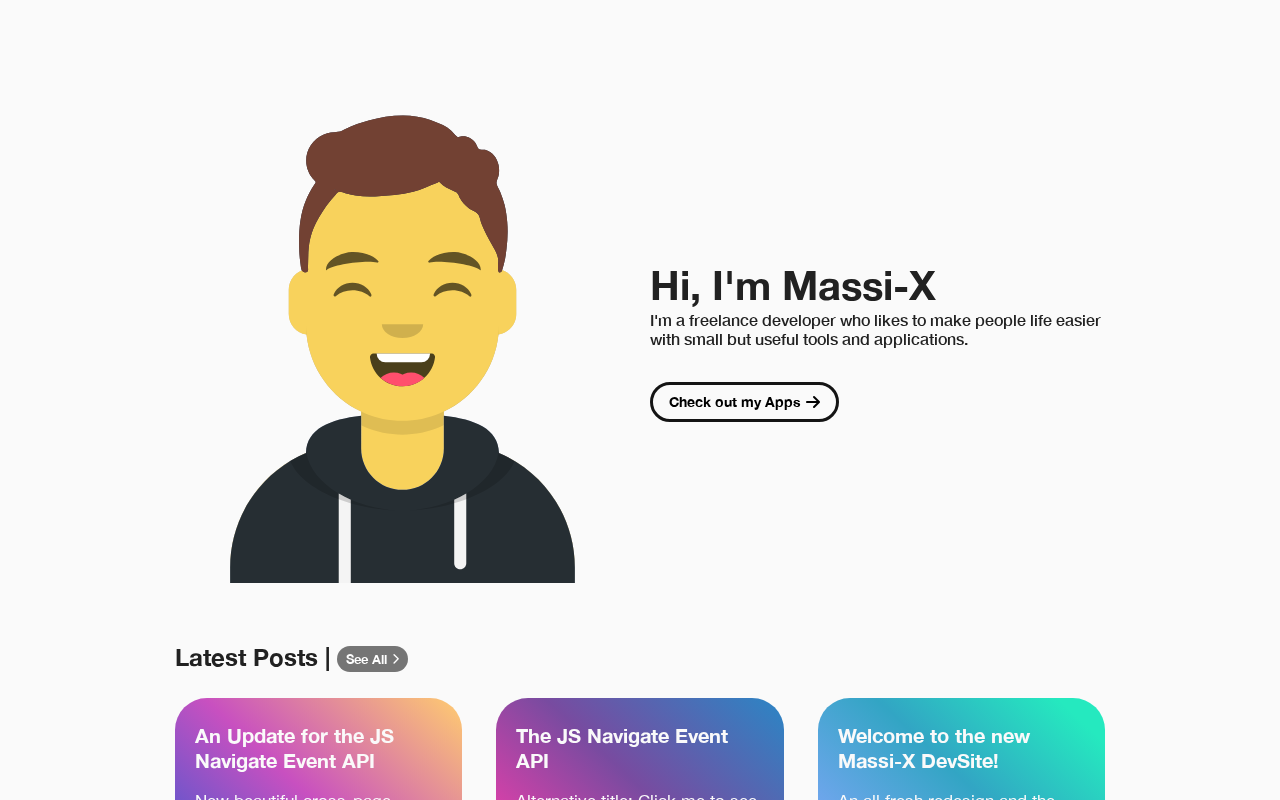The width and height of the screenshot is (1280, 800).
Task: Click the Latest Posts section heading
Action: [x=246, y=658]
